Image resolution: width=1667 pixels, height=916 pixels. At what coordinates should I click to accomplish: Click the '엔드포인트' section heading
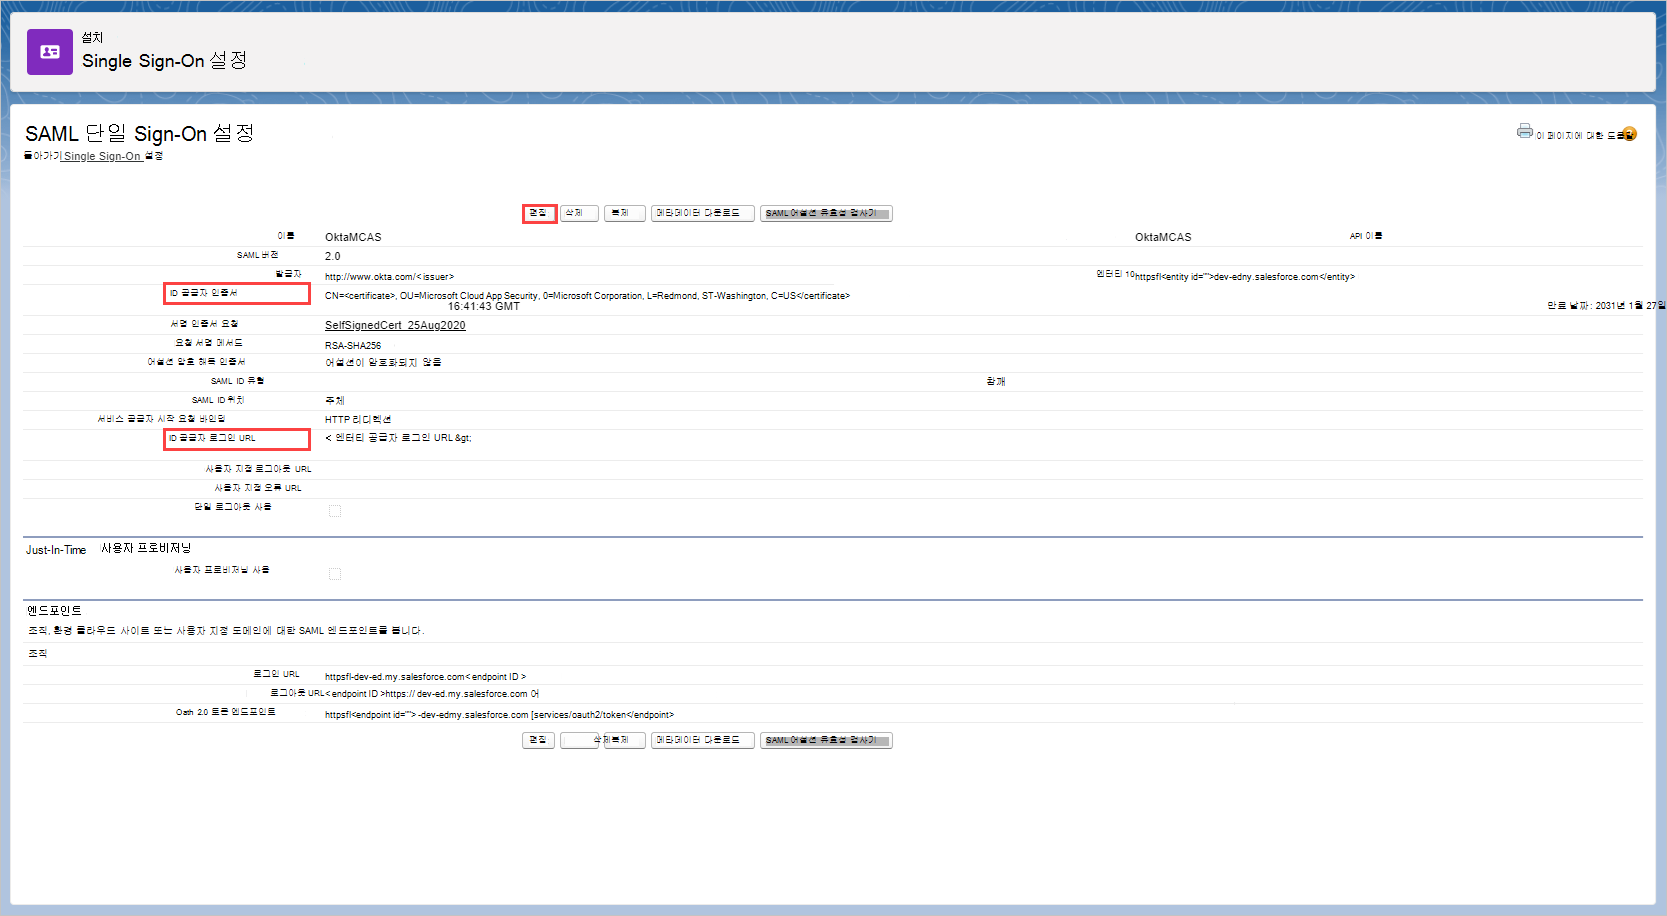point(55,610)
